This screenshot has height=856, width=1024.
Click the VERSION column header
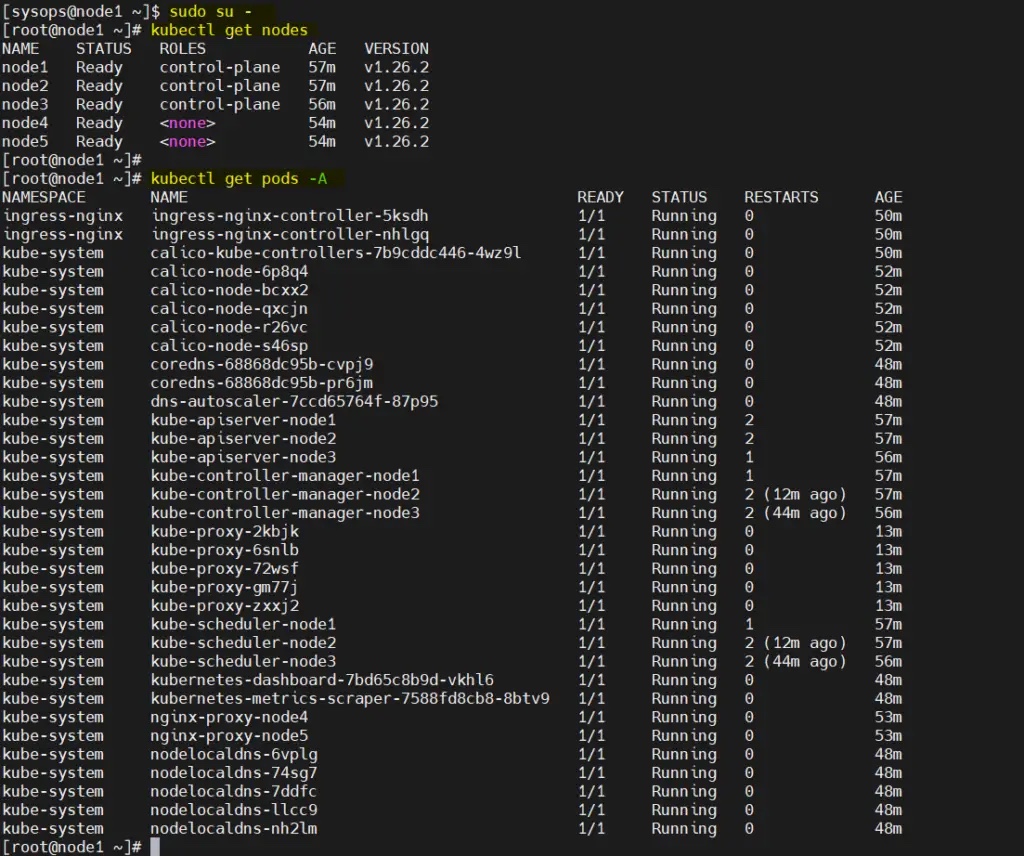(x=396, y=48)
